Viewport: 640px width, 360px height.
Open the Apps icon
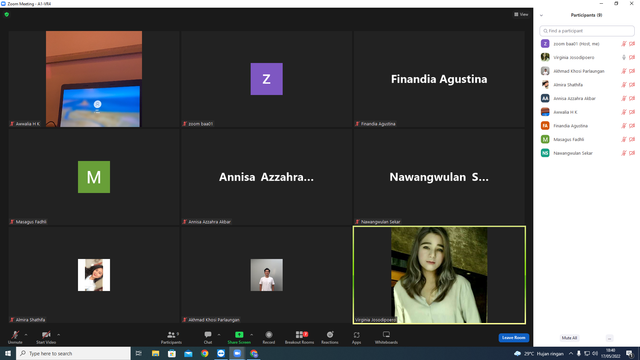(356, 335)
